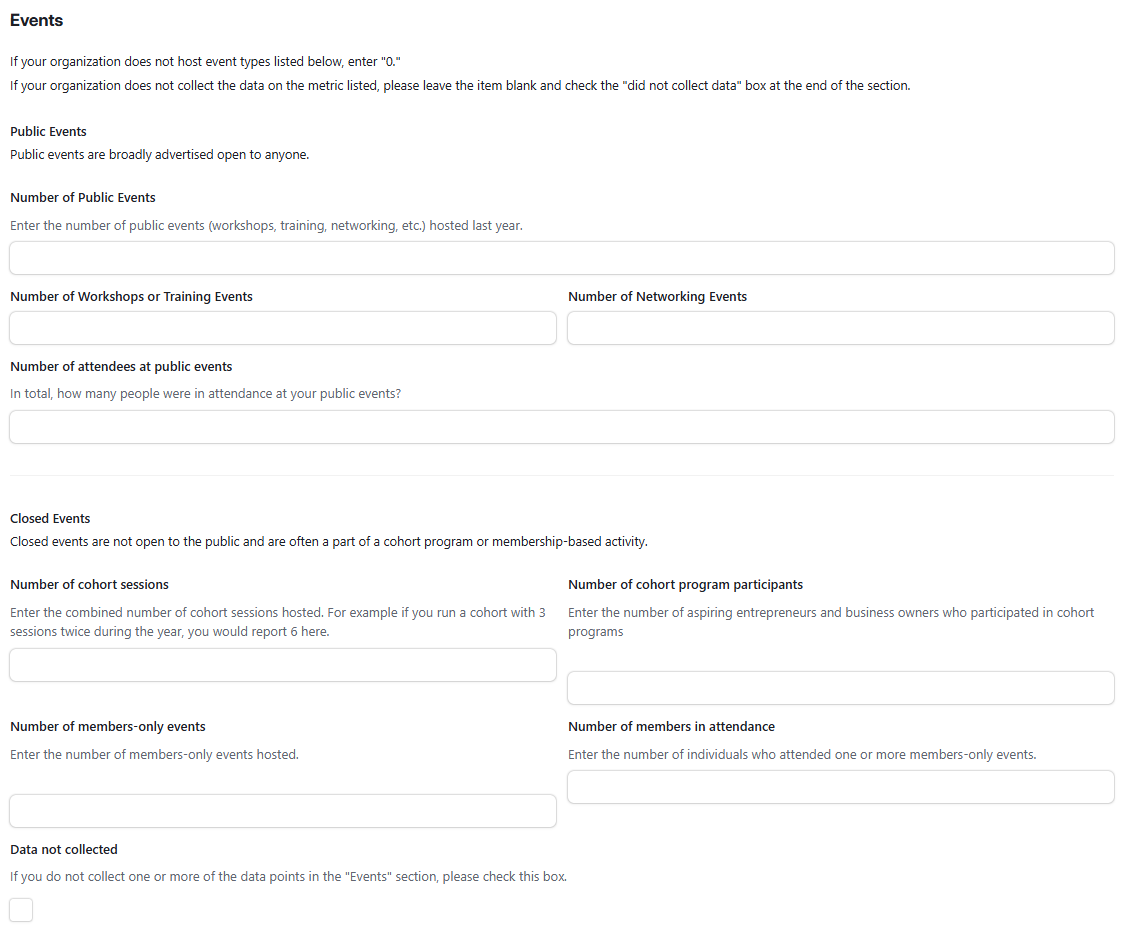Click the "Data not collected" label text

click(x=64, y=850)
